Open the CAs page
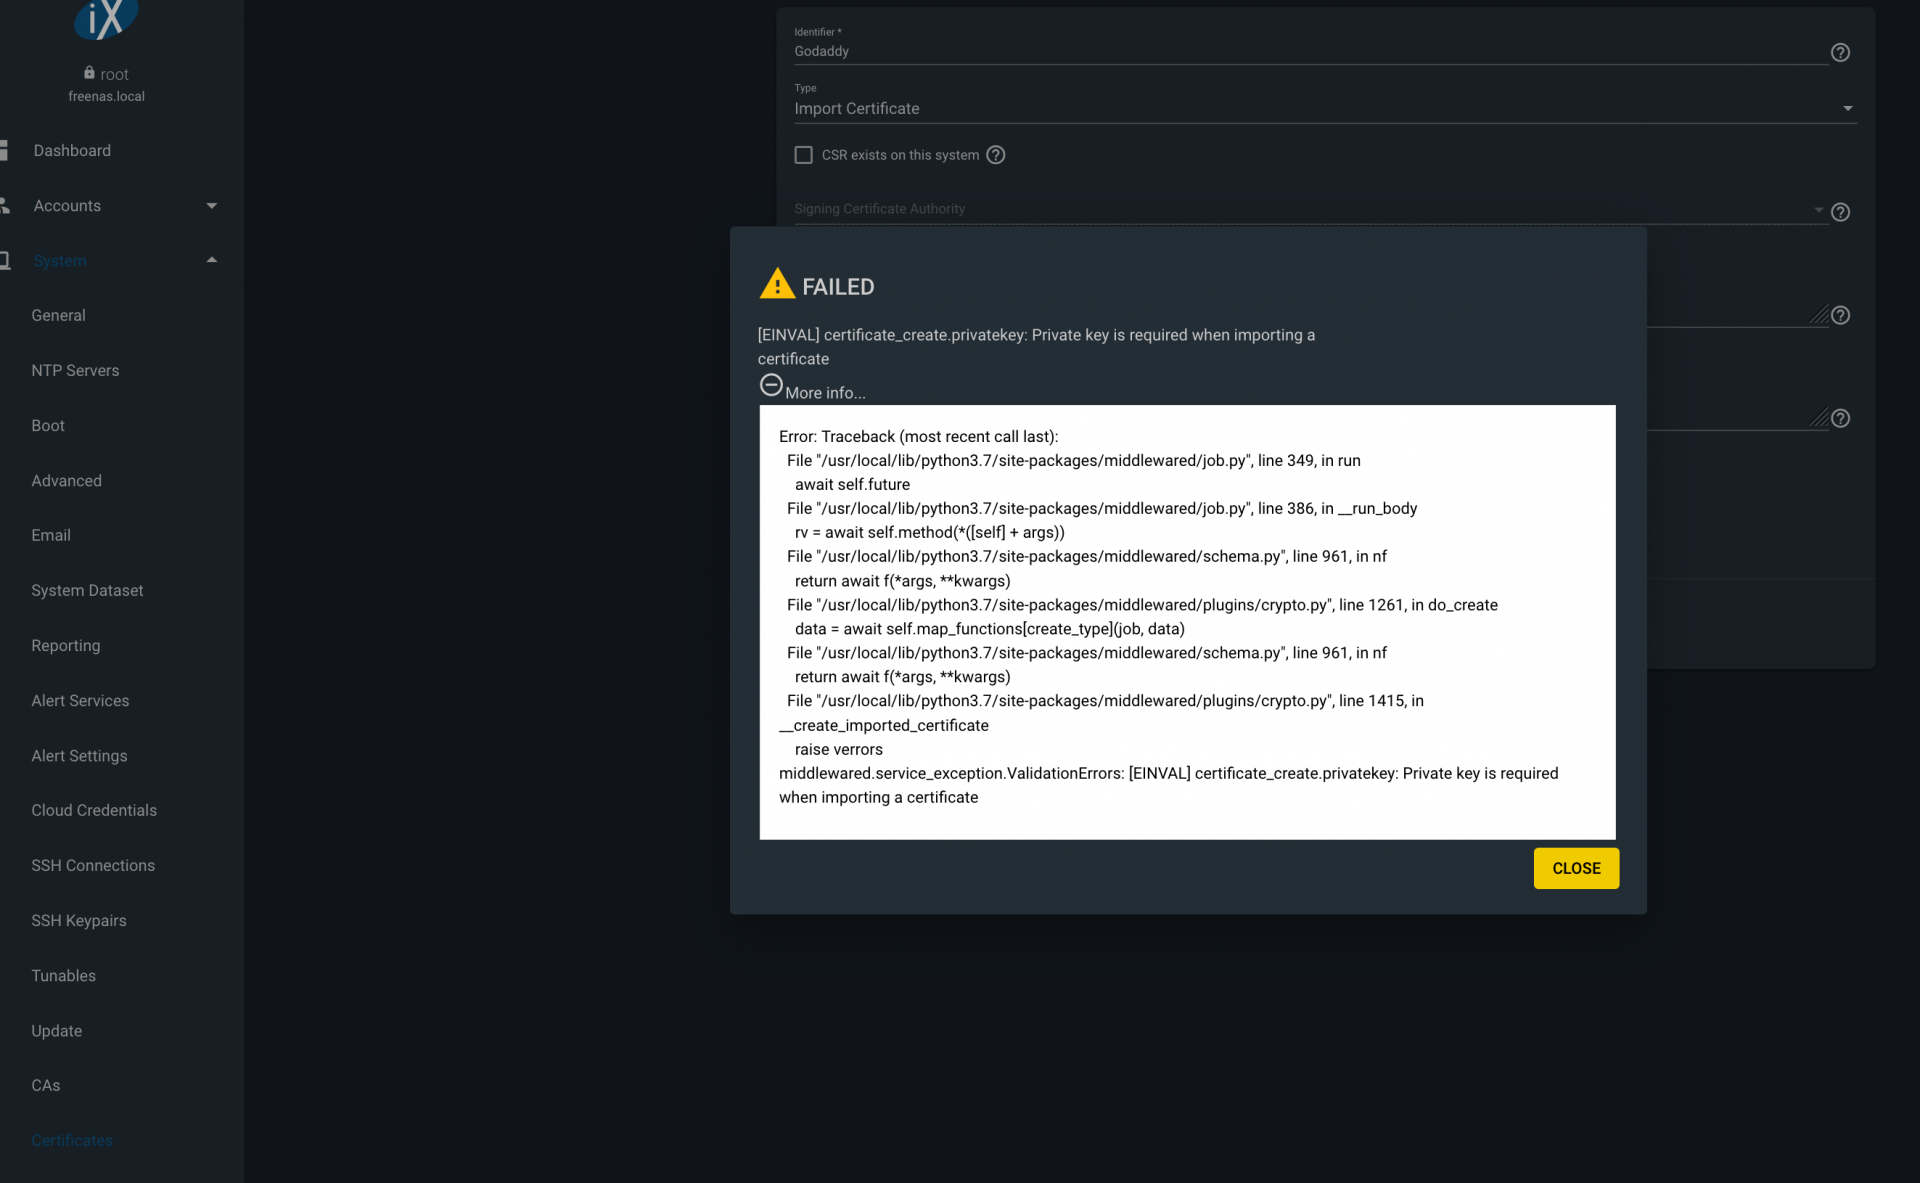This screenshot has height=1183, width=1920. pos(45,1085)
